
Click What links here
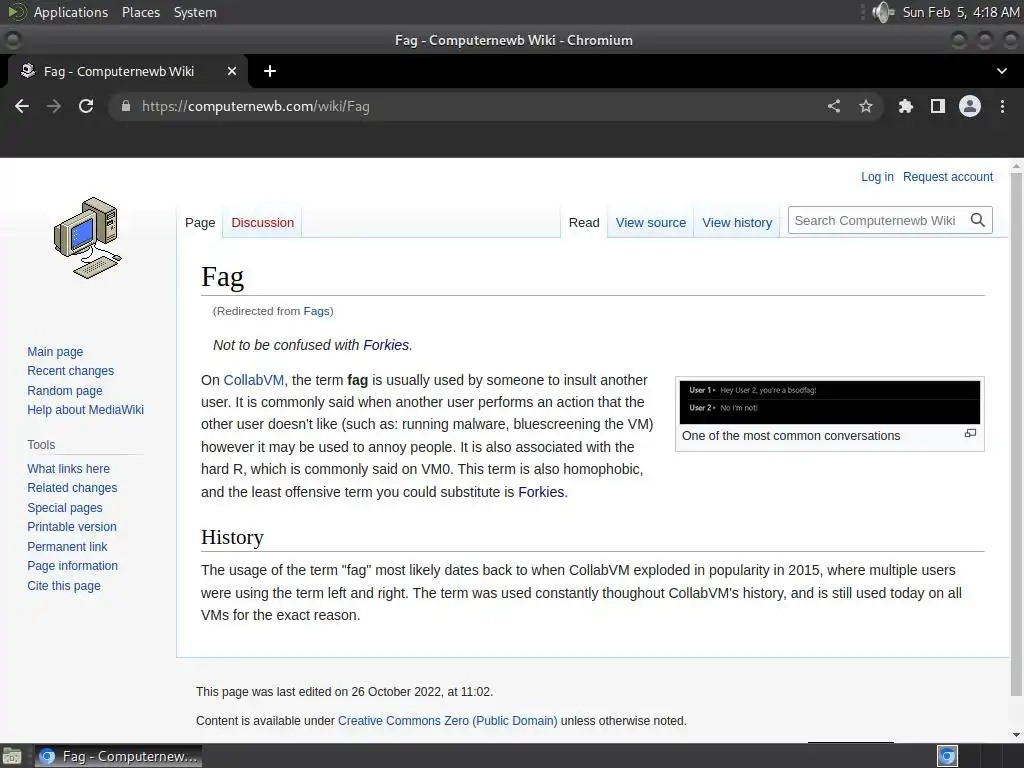[x=69, y=468]
